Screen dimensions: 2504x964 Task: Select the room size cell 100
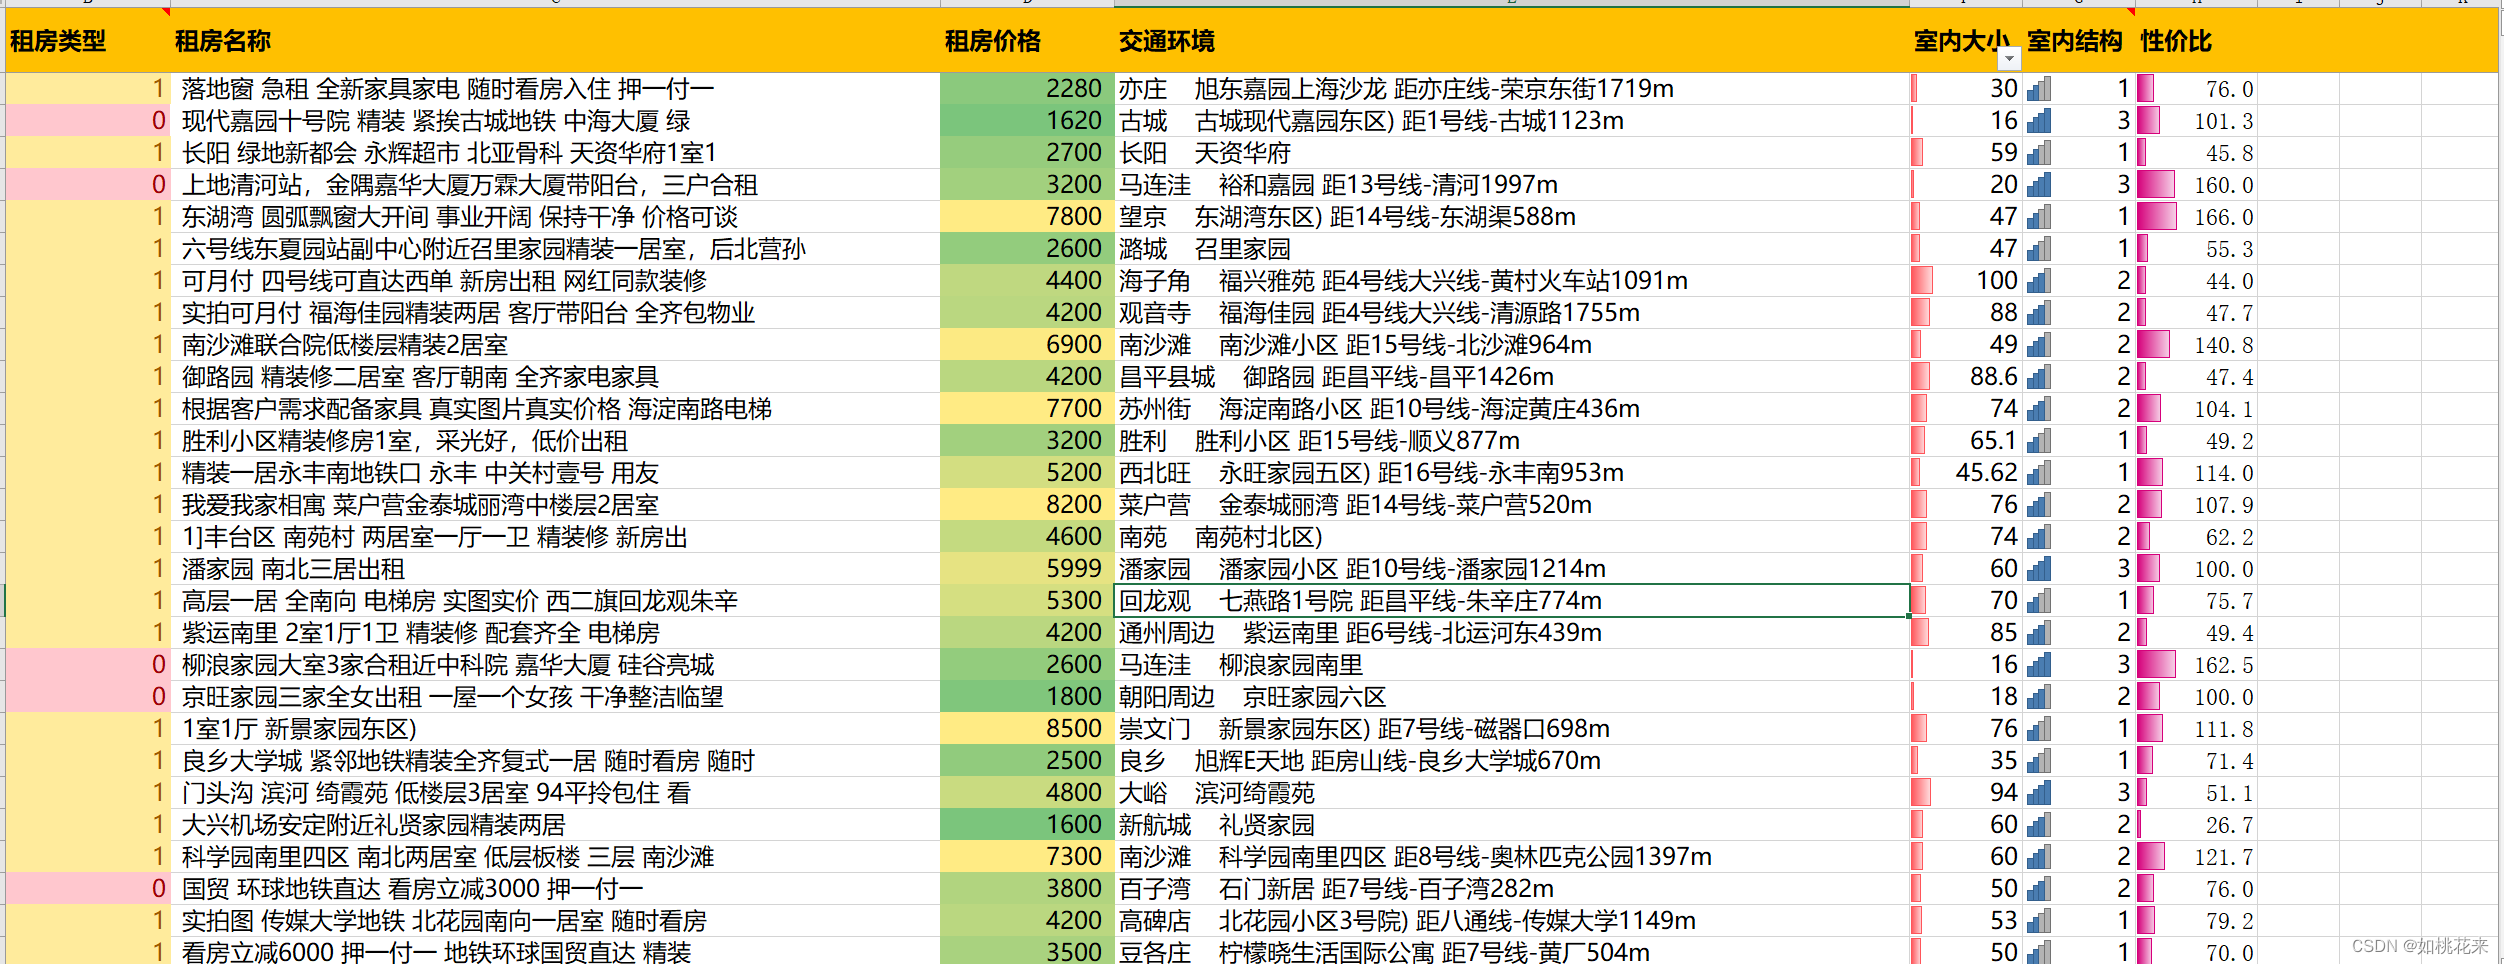pos(1966,281)
